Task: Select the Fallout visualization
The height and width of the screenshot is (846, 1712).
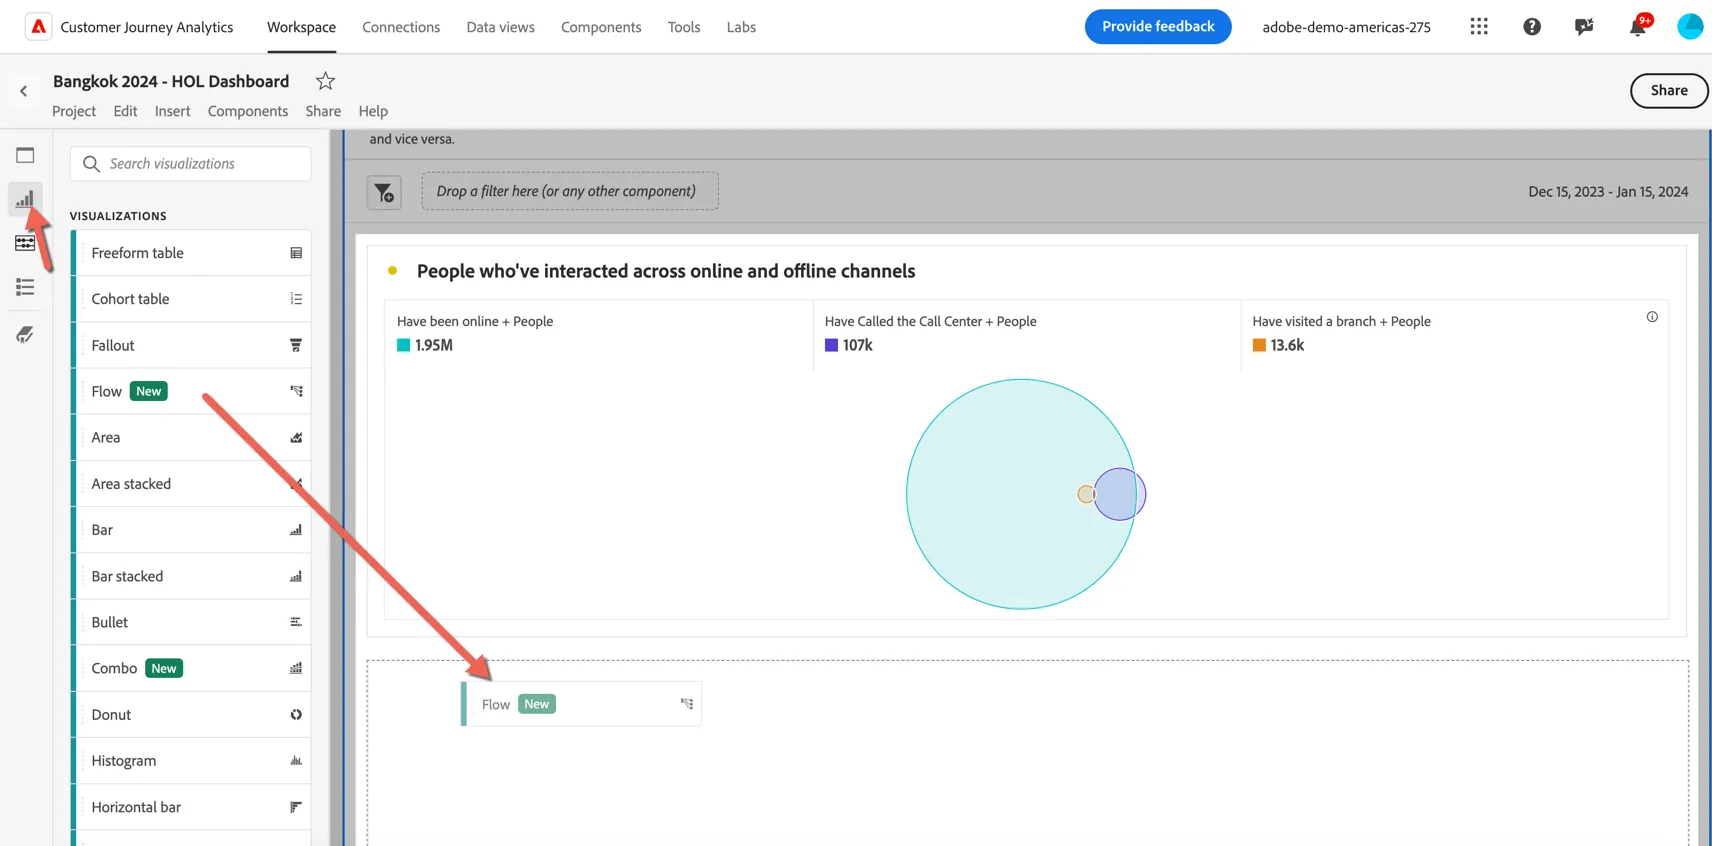Action: point(192,345)
